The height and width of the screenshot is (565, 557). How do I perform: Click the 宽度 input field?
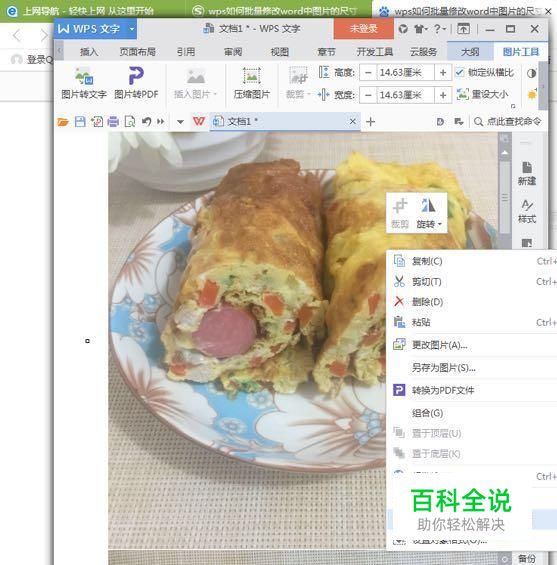point(405,95)
